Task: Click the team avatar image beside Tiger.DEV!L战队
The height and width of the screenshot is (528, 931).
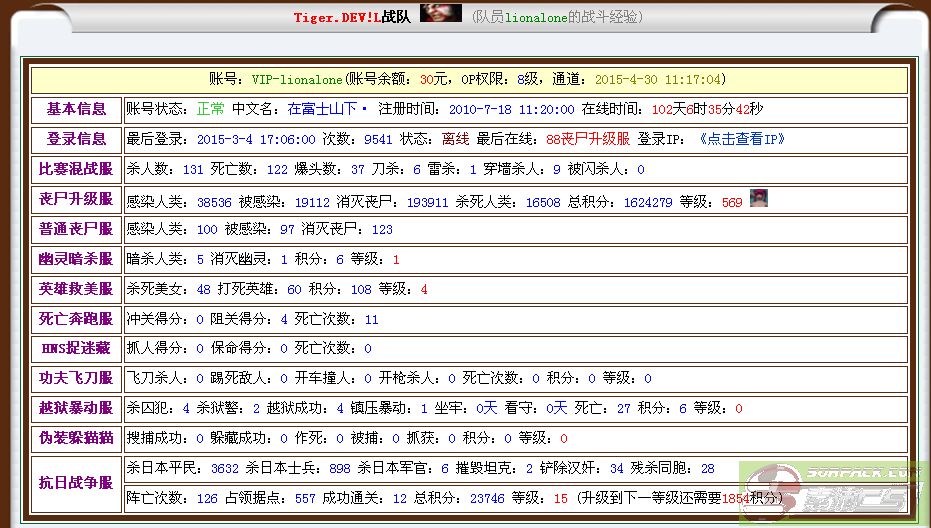Action: click(440, 13)
